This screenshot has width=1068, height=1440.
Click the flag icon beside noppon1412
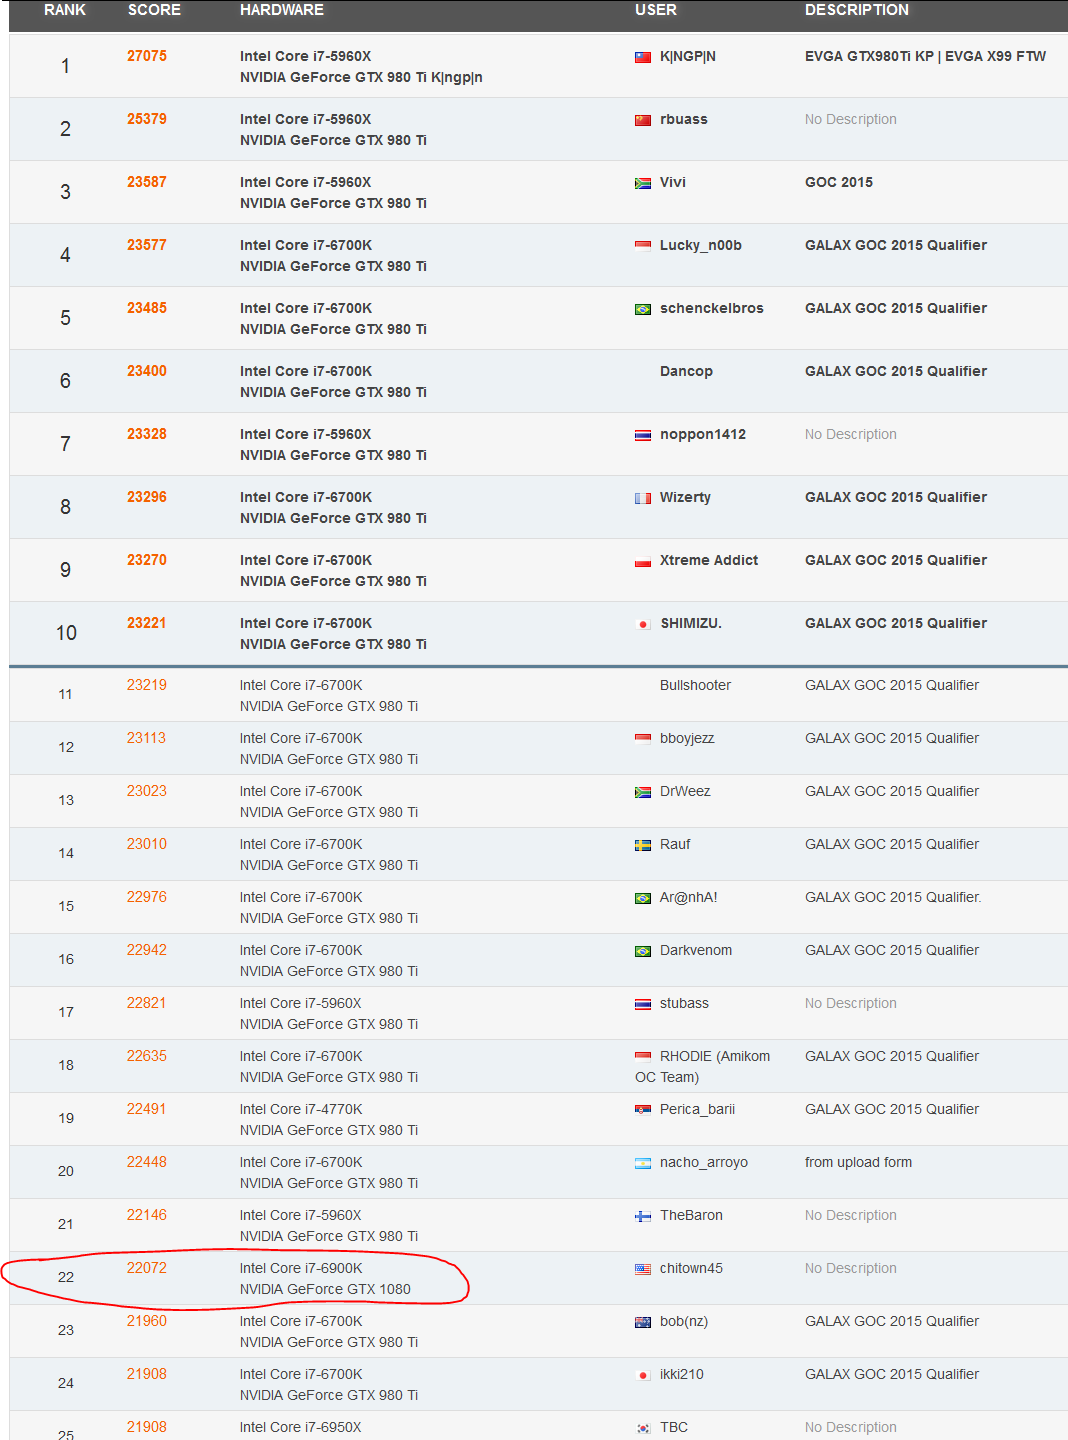click(x=643, y=435)
